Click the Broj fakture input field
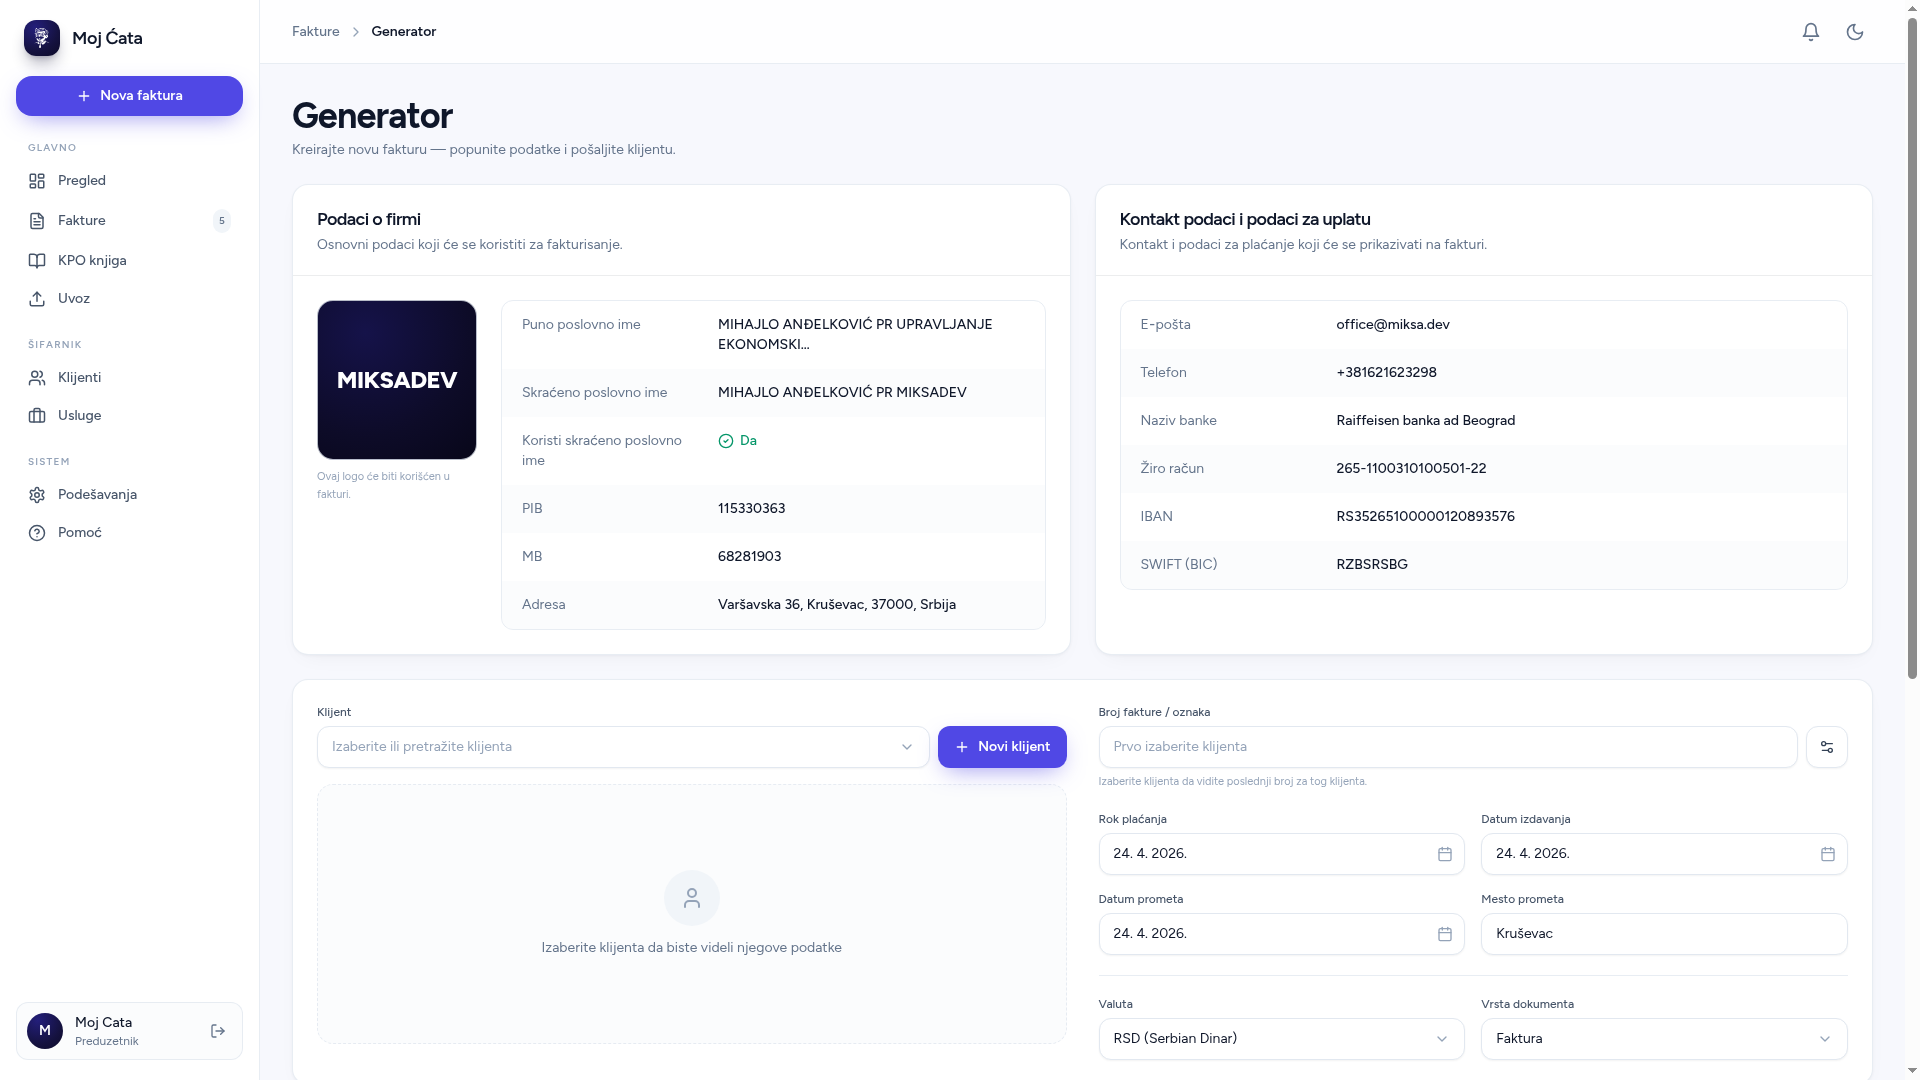1920x1080 pixels. click(x=1448, y=747)
